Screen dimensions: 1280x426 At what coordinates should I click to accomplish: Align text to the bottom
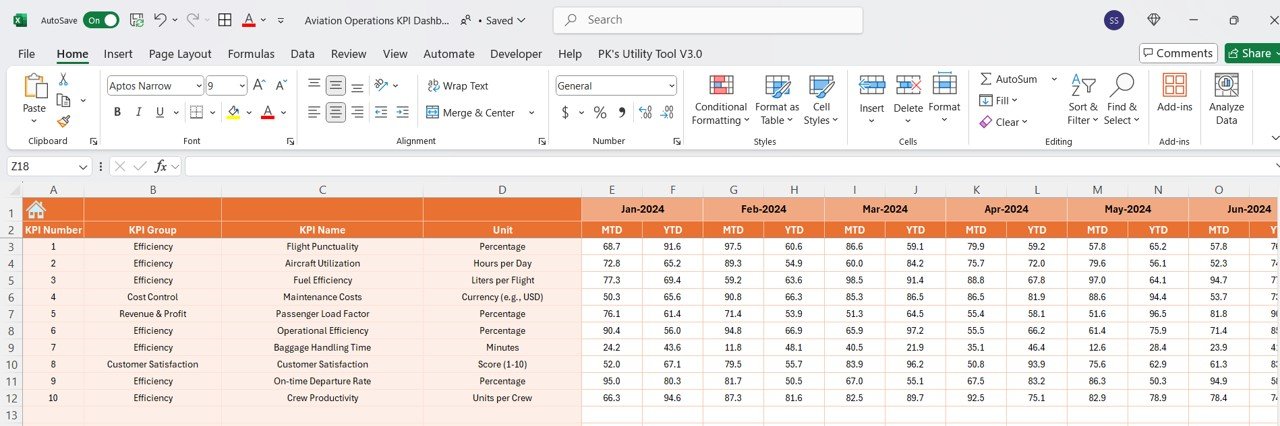click(357, 86)
